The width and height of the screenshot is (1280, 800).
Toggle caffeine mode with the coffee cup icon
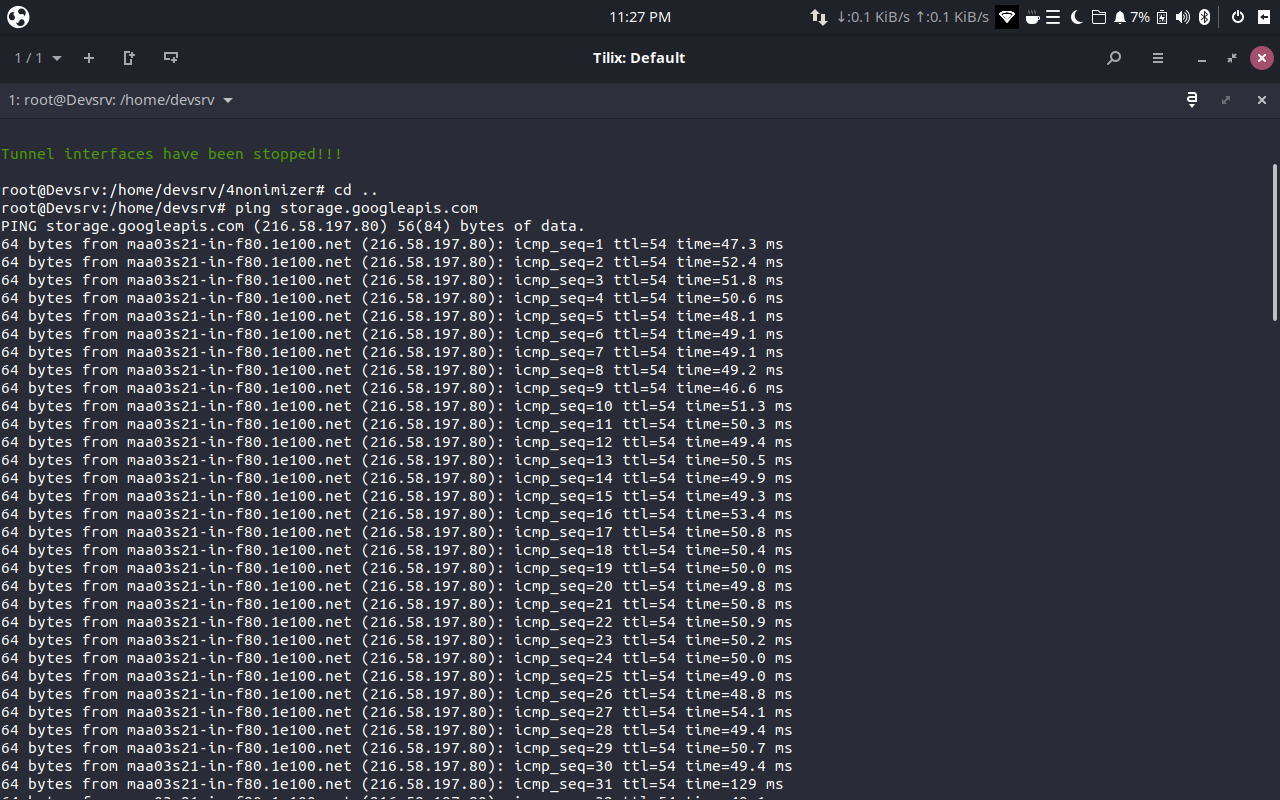tap(1032, 17)
